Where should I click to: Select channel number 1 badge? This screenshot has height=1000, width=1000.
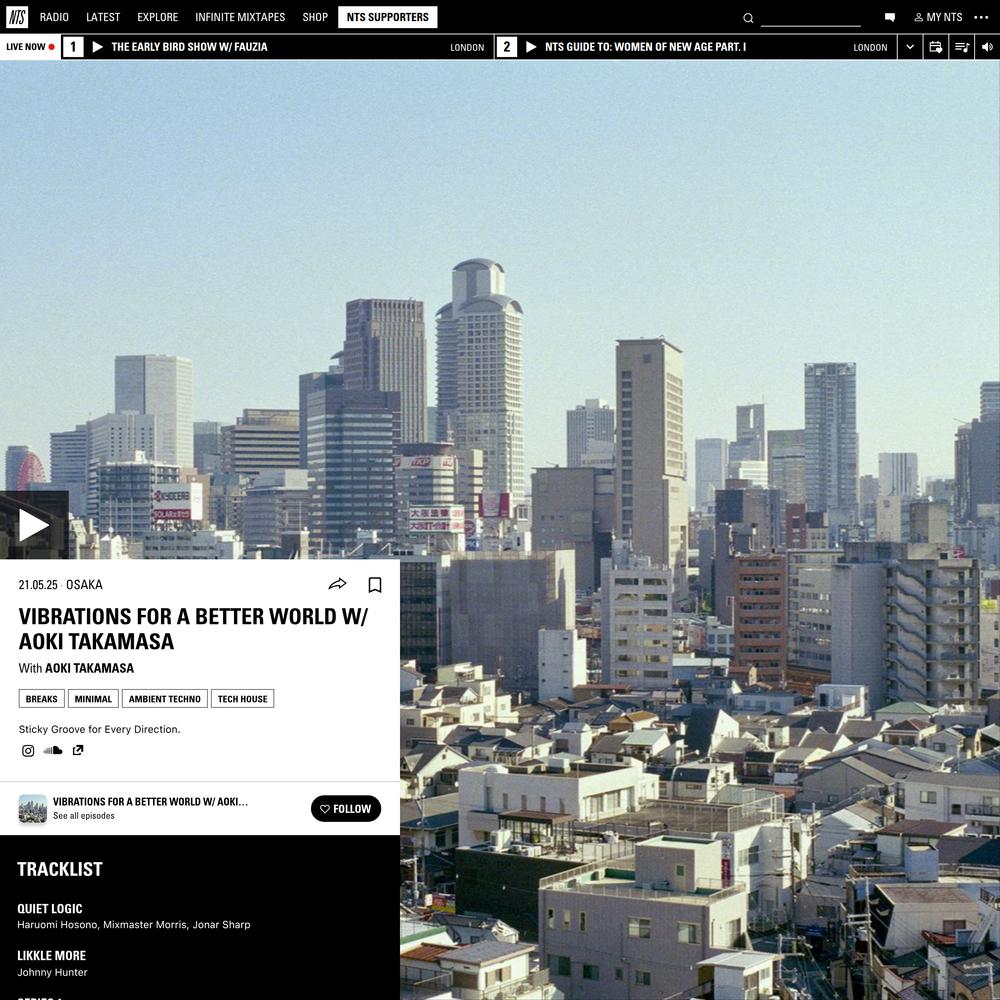tap(73, 47)
